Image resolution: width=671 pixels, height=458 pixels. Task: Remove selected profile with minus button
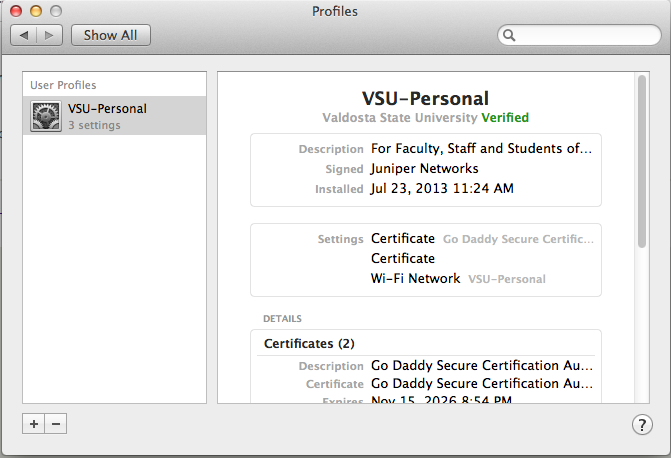56,424
